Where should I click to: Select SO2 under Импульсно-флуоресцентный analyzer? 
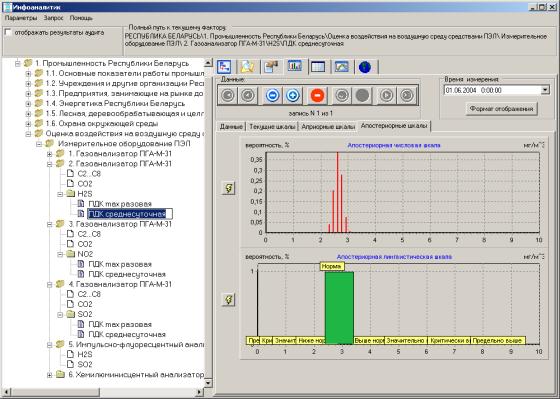pyautogui.click(x=85, y=364)
